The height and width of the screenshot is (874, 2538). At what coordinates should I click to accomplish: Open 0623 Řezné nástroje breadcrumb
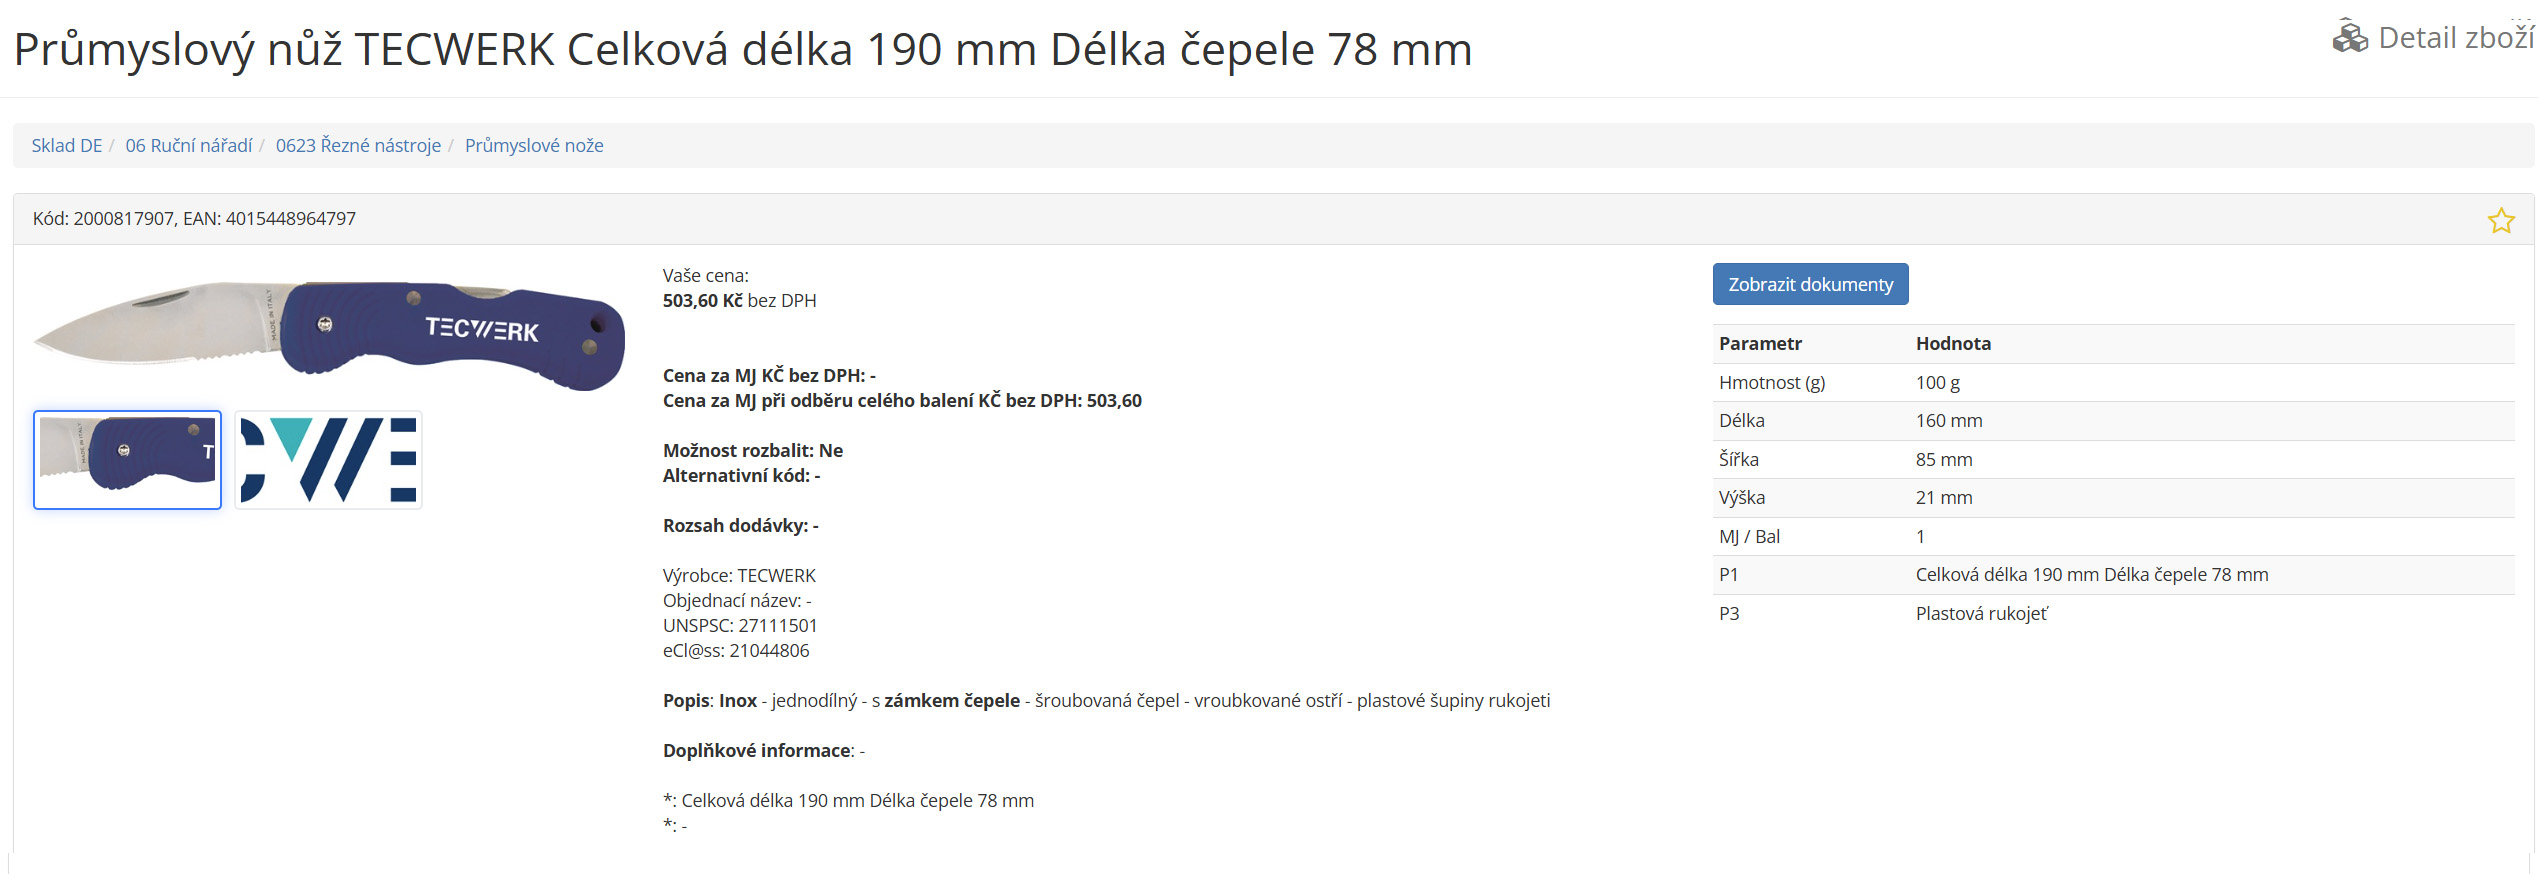[358, 146]
